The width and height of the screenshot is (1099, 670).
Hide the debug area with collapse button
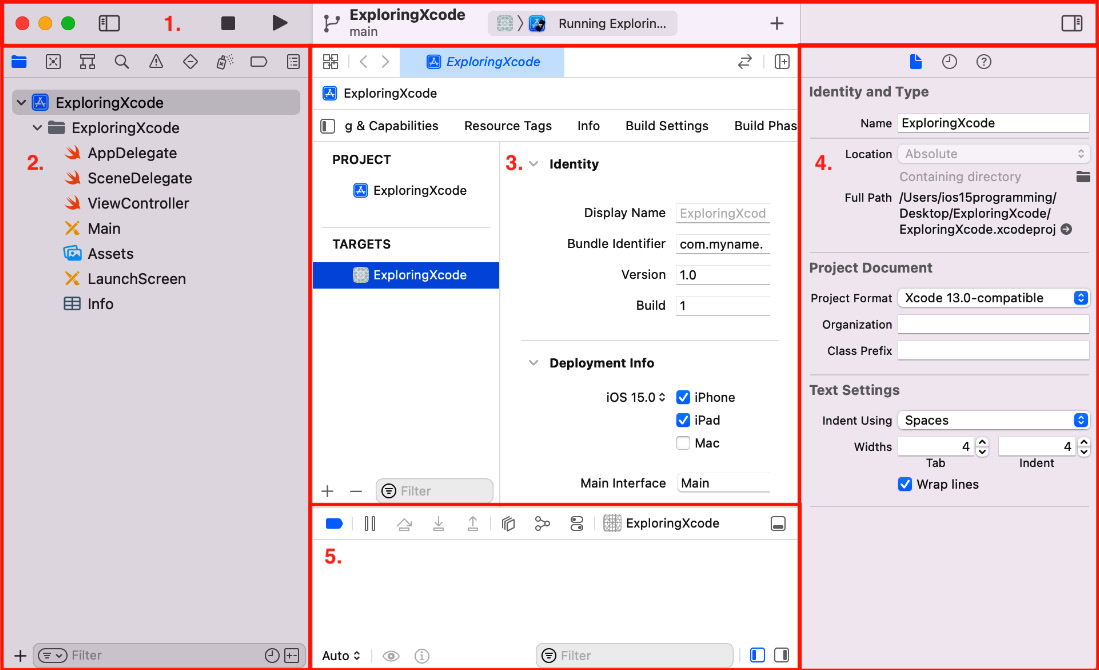click(x=778, y=524)
